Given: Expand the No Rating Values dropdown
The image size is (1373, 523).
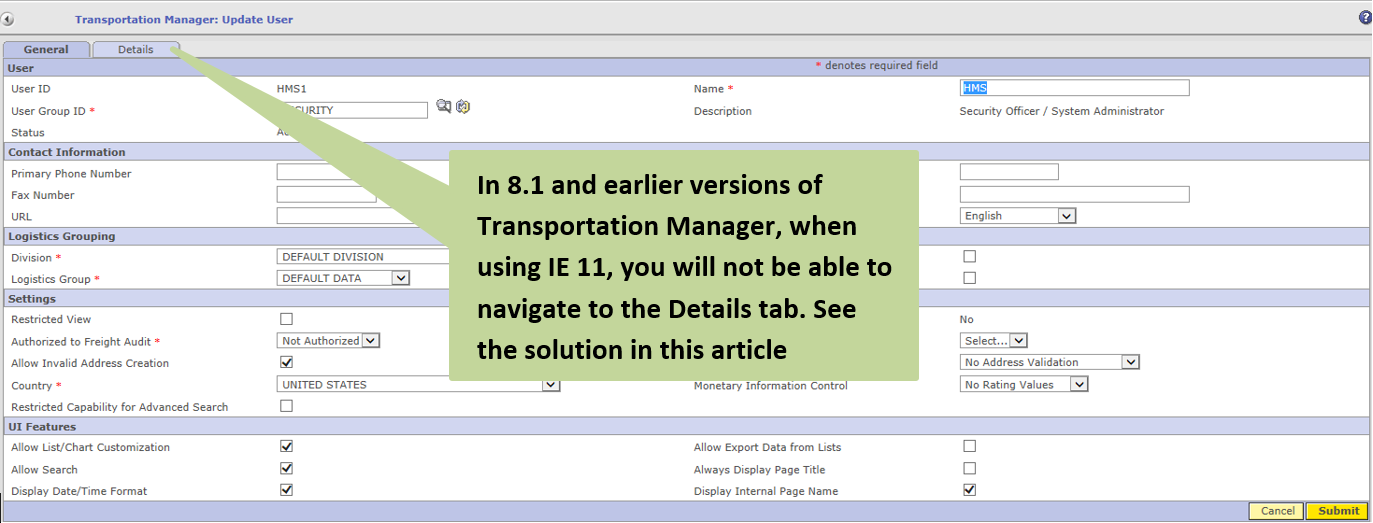Looking at the screenshot, I should pyautogui.click(x=1024, y=385).
